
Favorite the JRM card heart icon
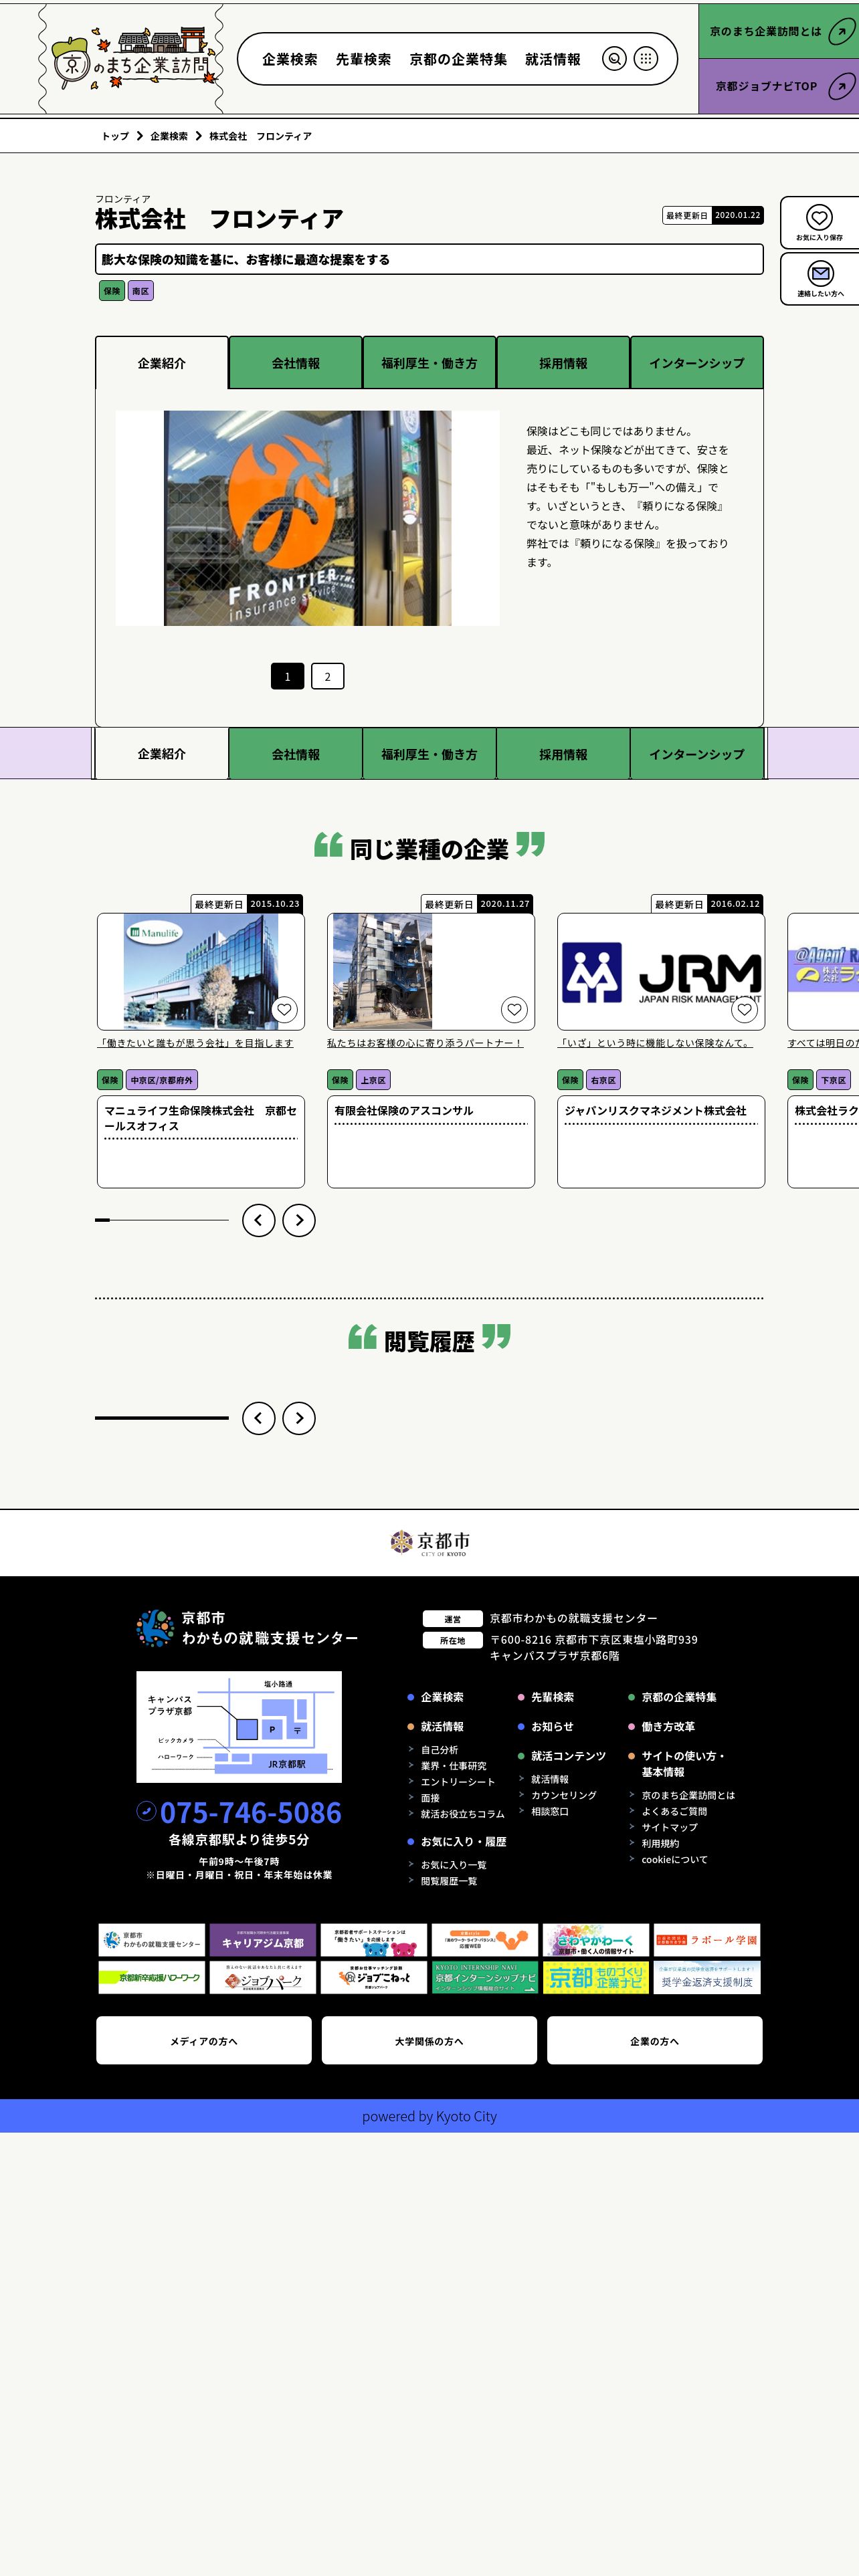tap(744, 1009)
